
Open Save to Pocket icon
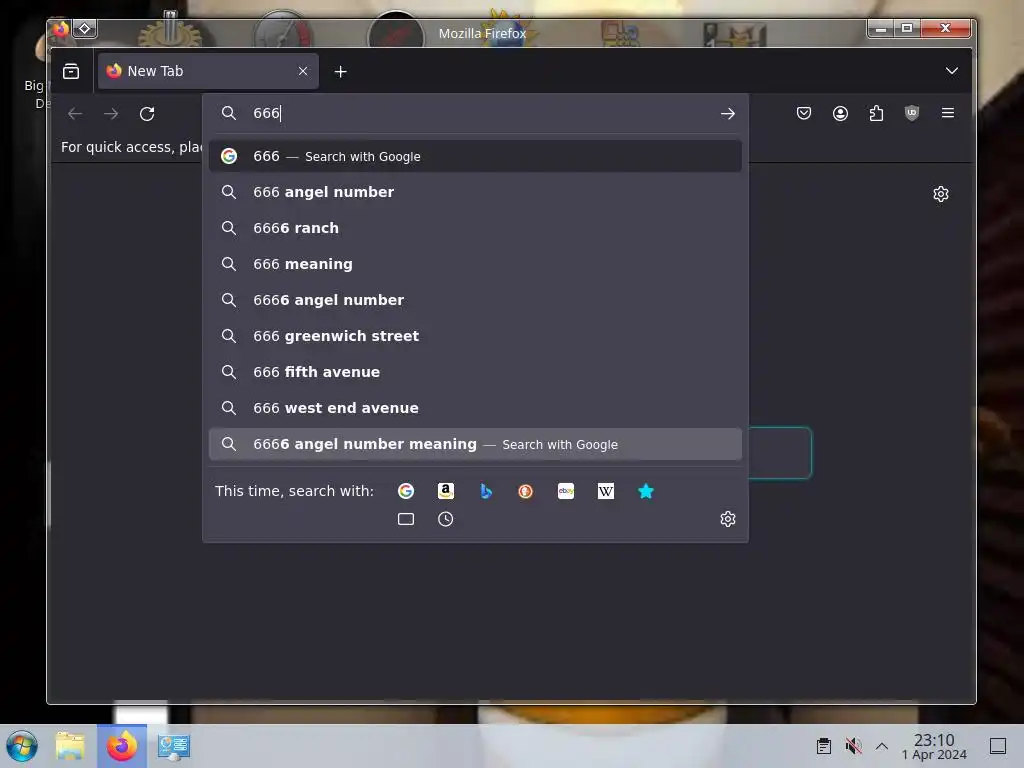[804, 114]
